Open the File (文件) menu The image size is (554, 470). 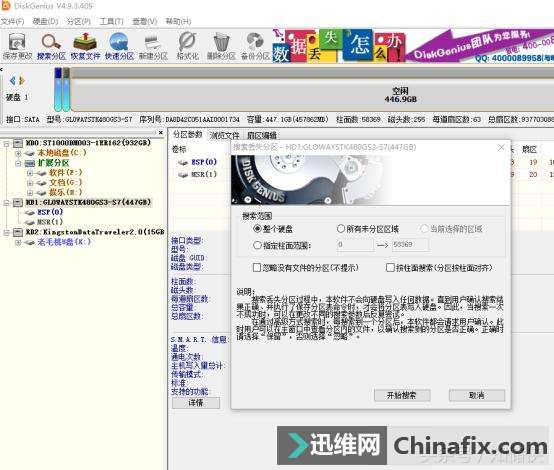(13, 22)
